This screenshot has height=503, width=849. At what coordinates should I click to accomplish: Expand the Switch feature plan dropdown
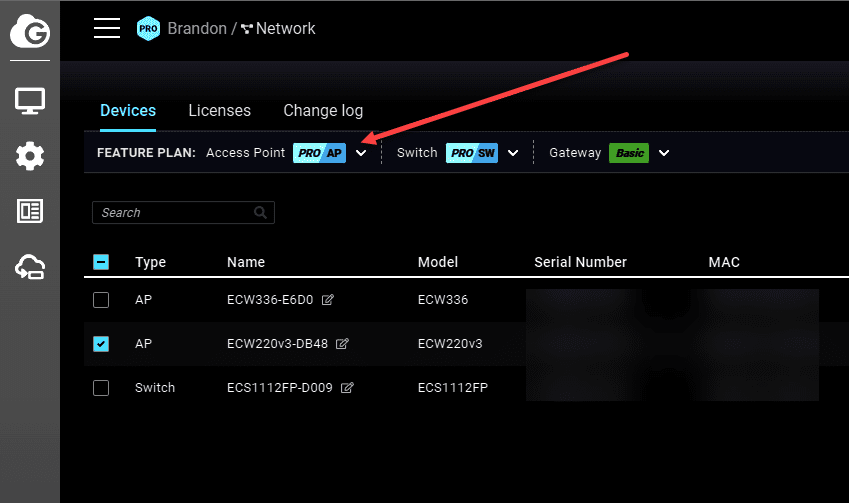[513, 153]
